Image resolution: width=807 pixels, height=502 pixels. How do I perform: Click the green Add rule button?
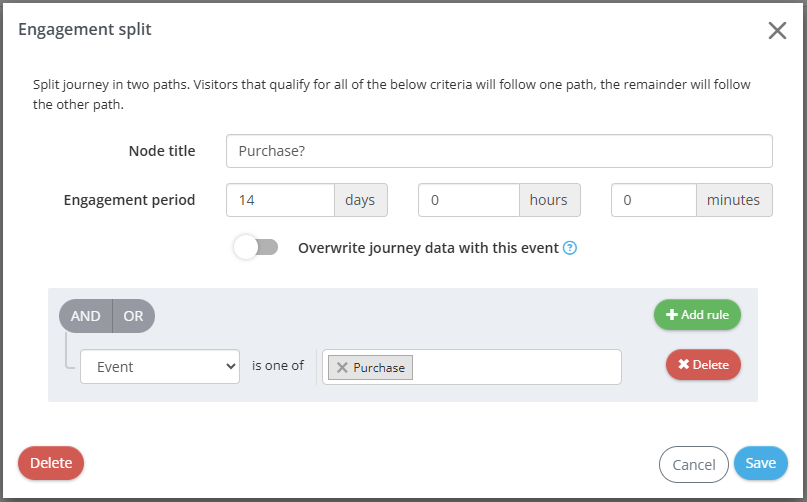[697, 315]
